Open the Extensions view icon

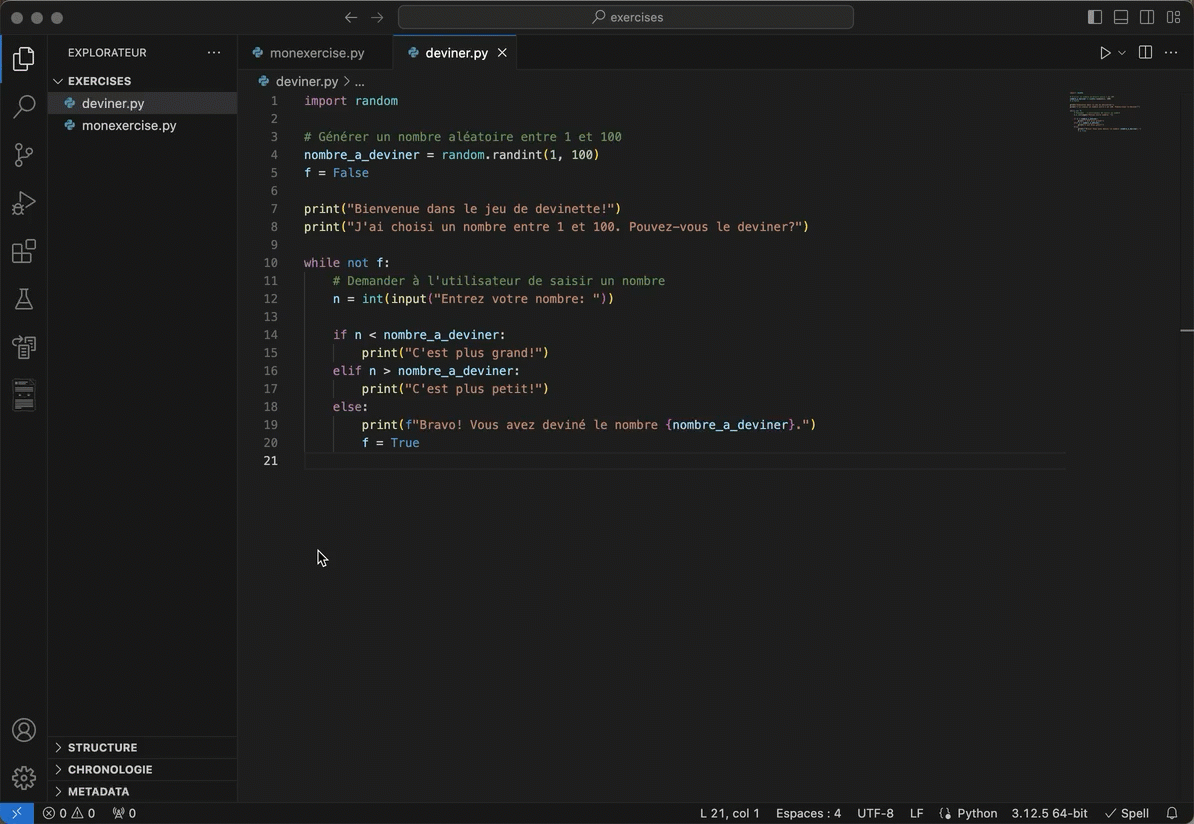pos(24,251)
